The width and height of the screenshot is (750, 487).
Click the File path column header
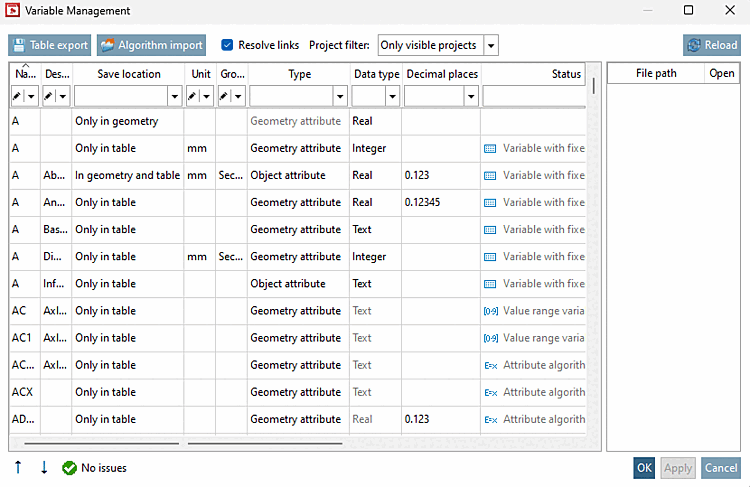pyautogui.click(x=656, y=73)
